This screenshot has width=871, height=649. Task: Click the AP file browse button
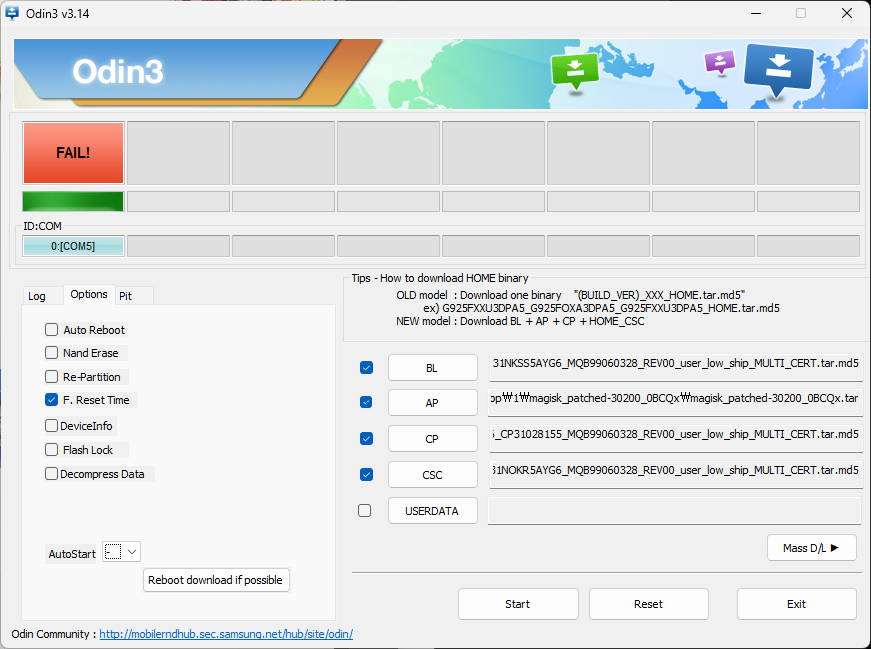point(432,403)
